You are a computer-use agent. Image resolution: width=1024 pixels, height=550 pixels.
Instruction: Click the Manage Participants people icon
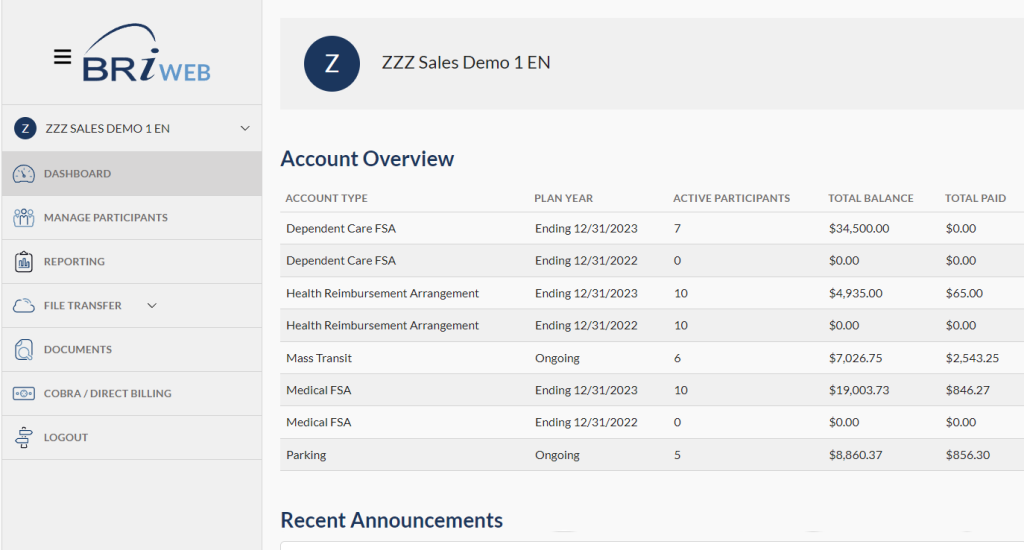[24, 218]
